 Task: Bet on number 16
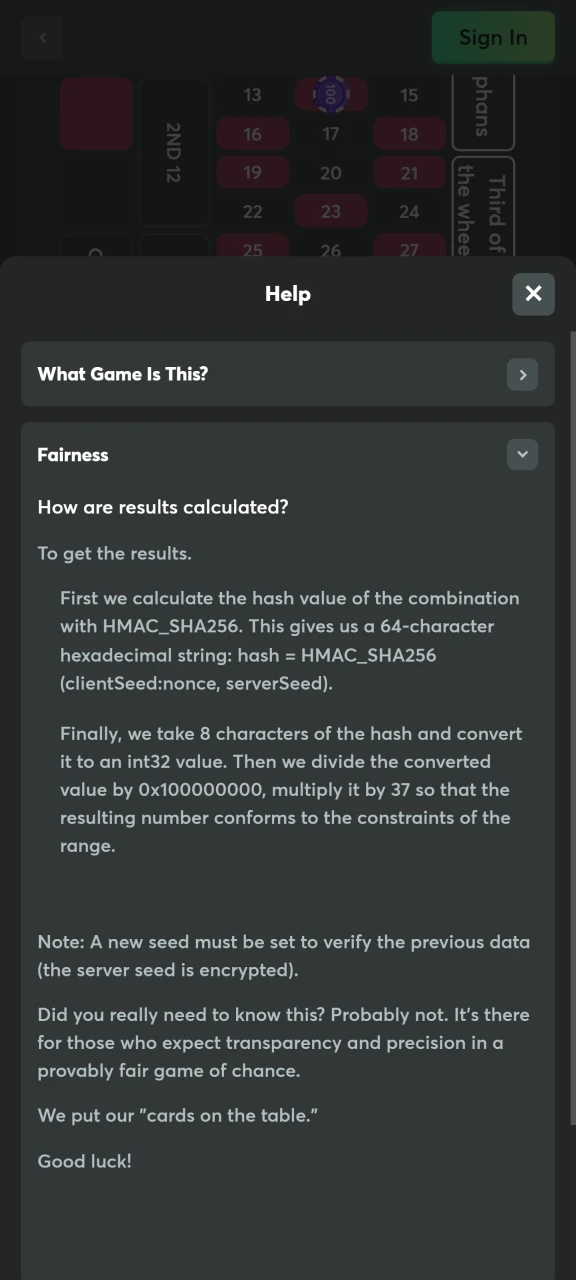(252, 134)
